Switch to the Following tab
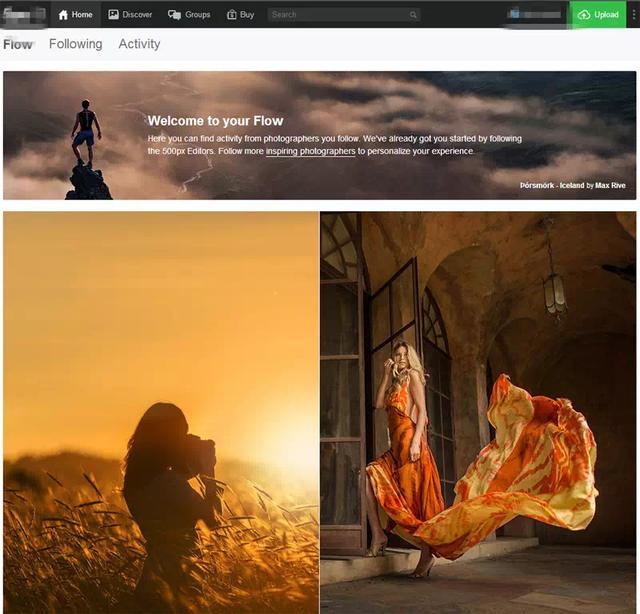This screenshot has height=614, width=640. point(75,44)
